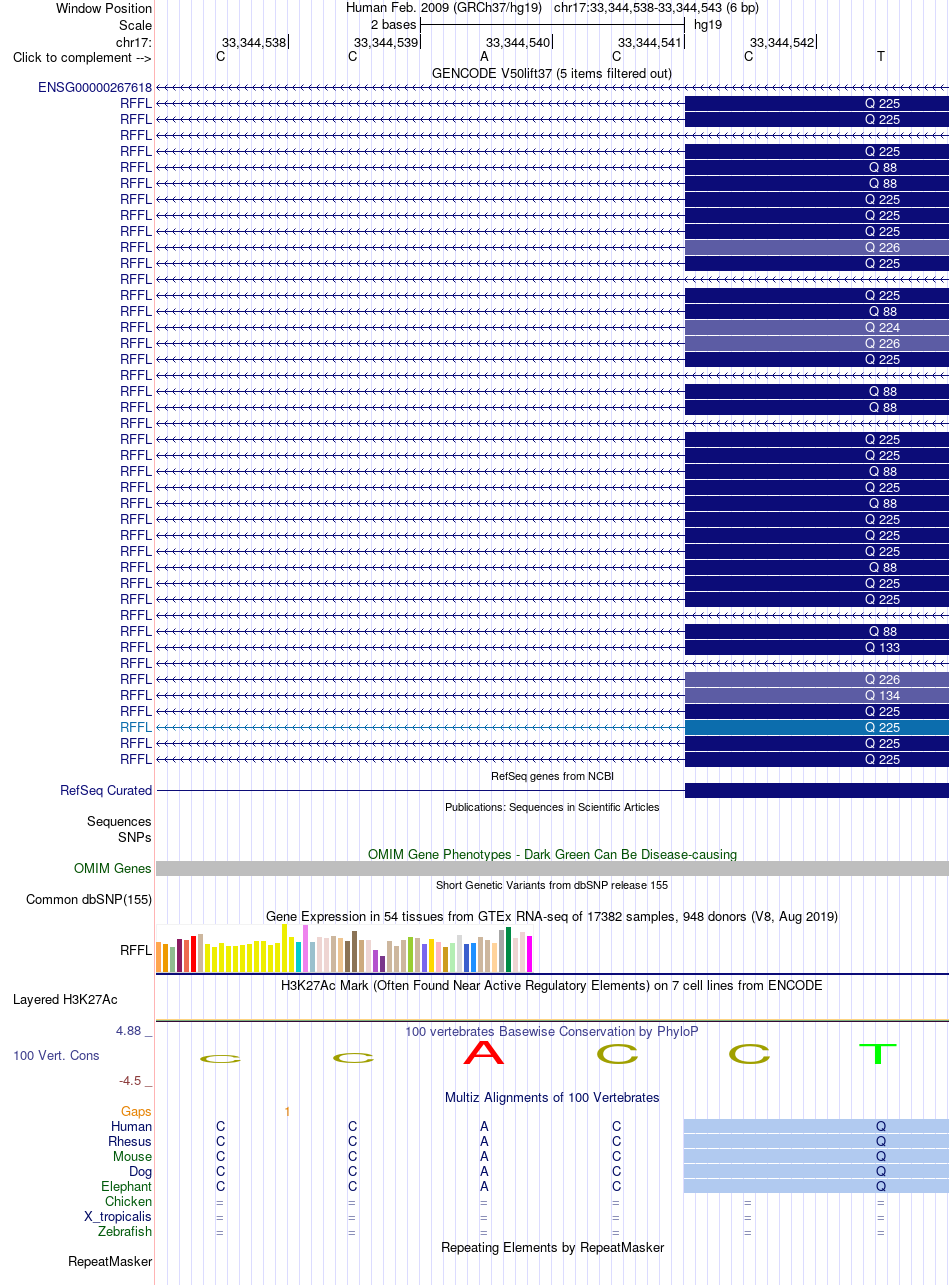Open the RepeatMasker track label
The height and width of the screenshot is (1285, 950).
click(110, 1261)
